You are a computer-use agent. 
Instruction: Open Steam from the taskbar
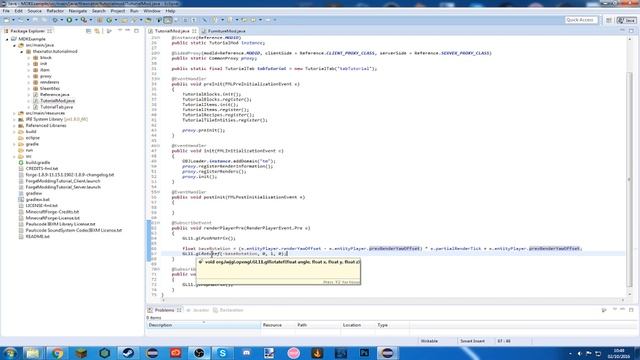point(128,353)
